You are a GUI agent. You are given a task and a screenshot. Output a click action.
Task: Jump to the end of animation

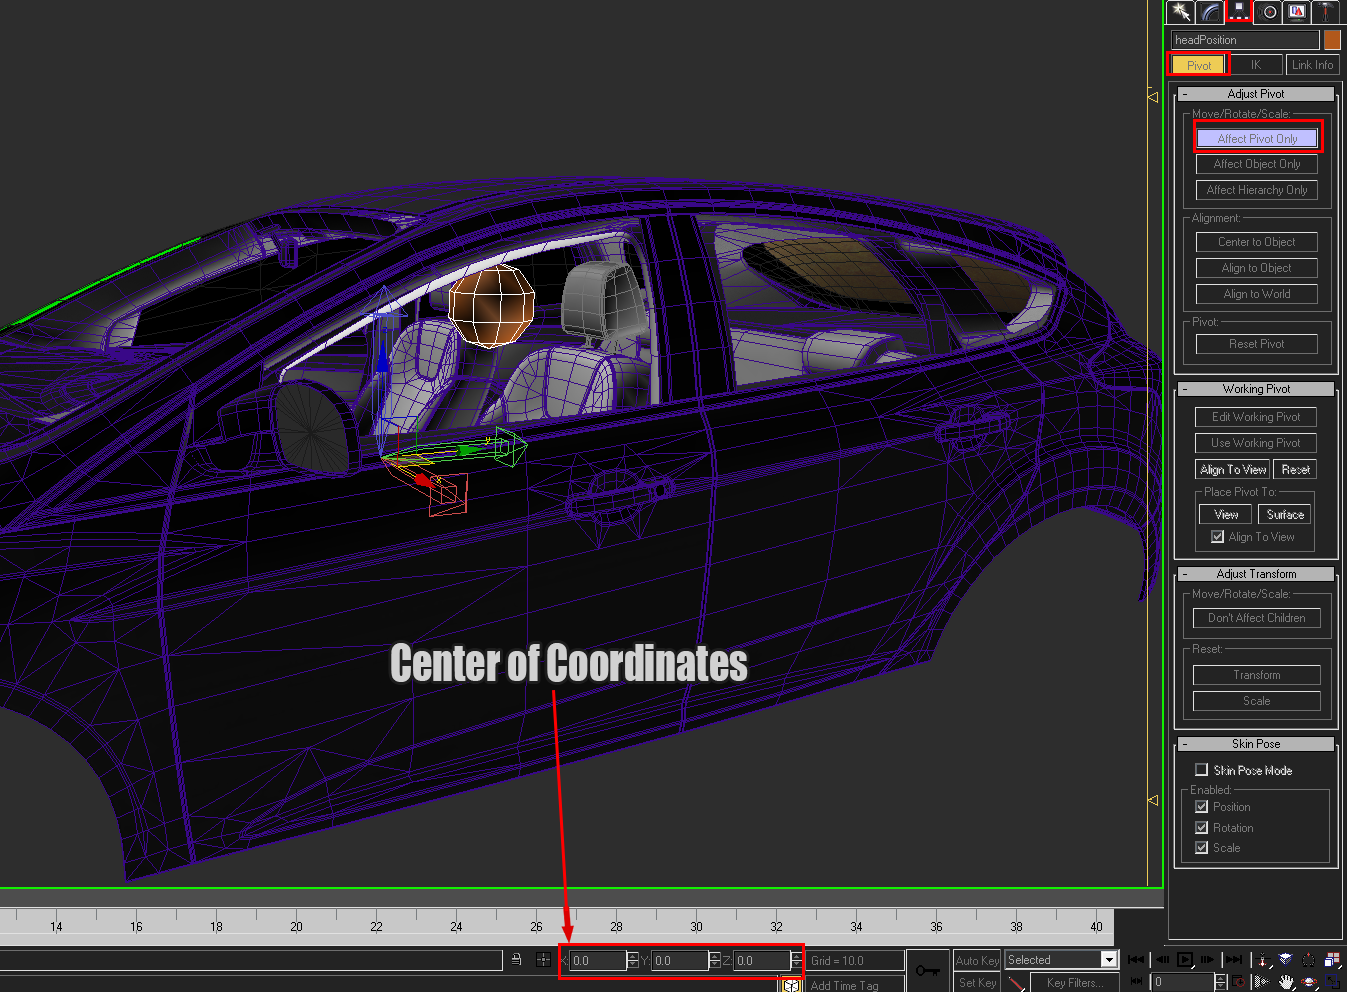[x=1234, y=959]
